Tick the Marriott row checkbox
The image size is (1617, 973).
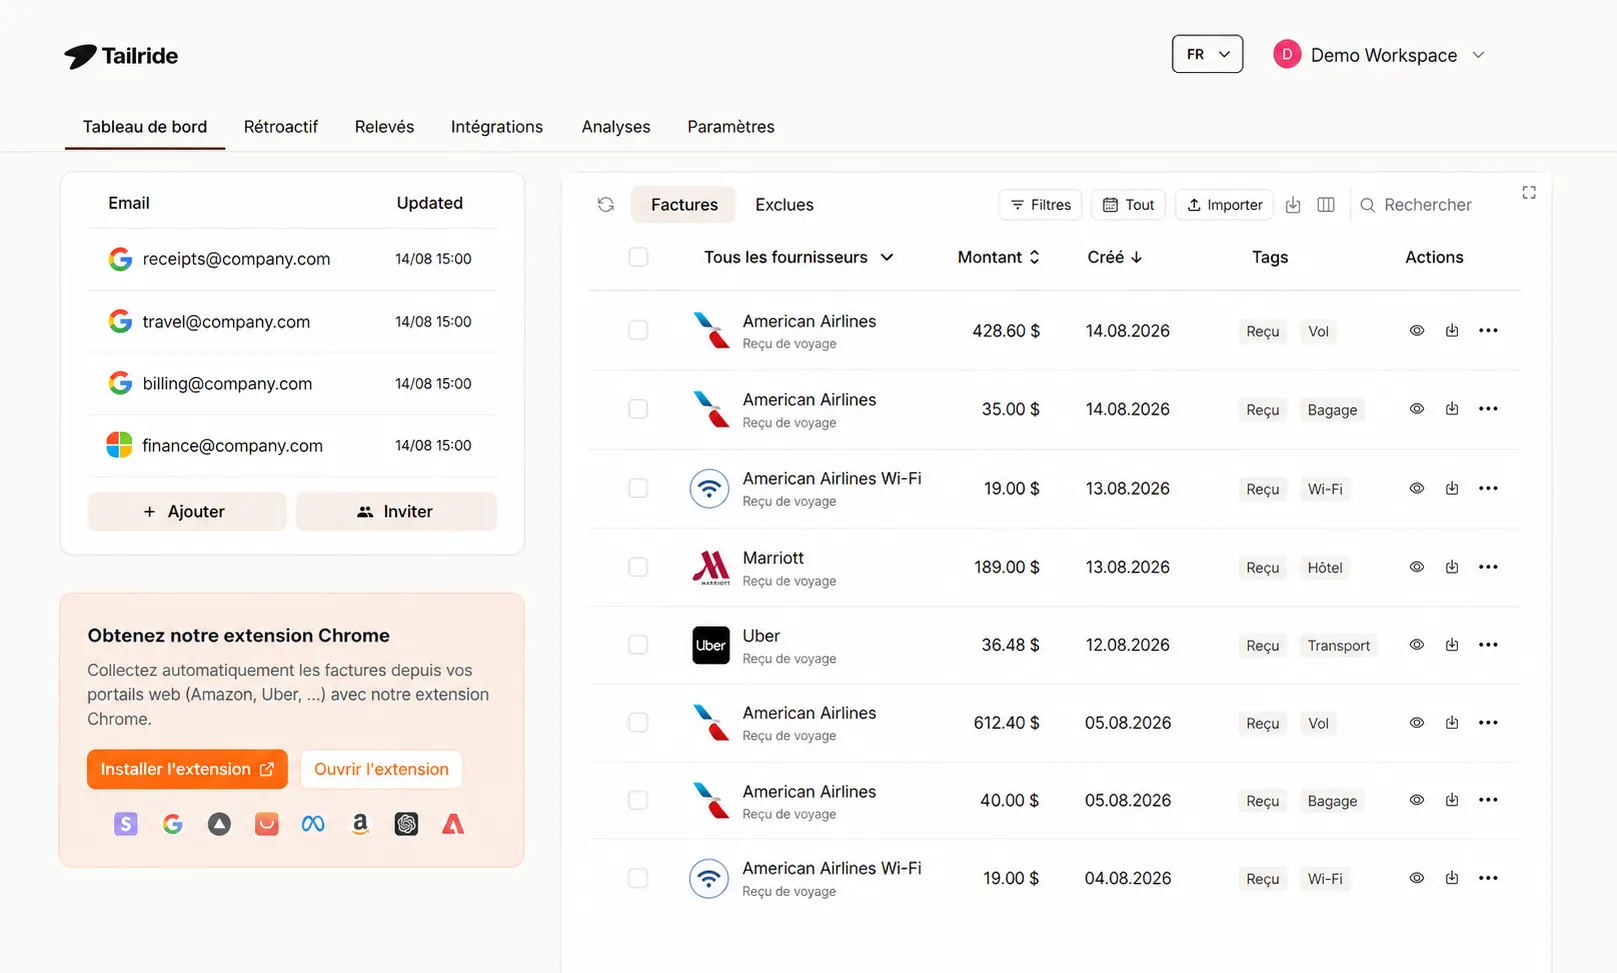point(638,567)
